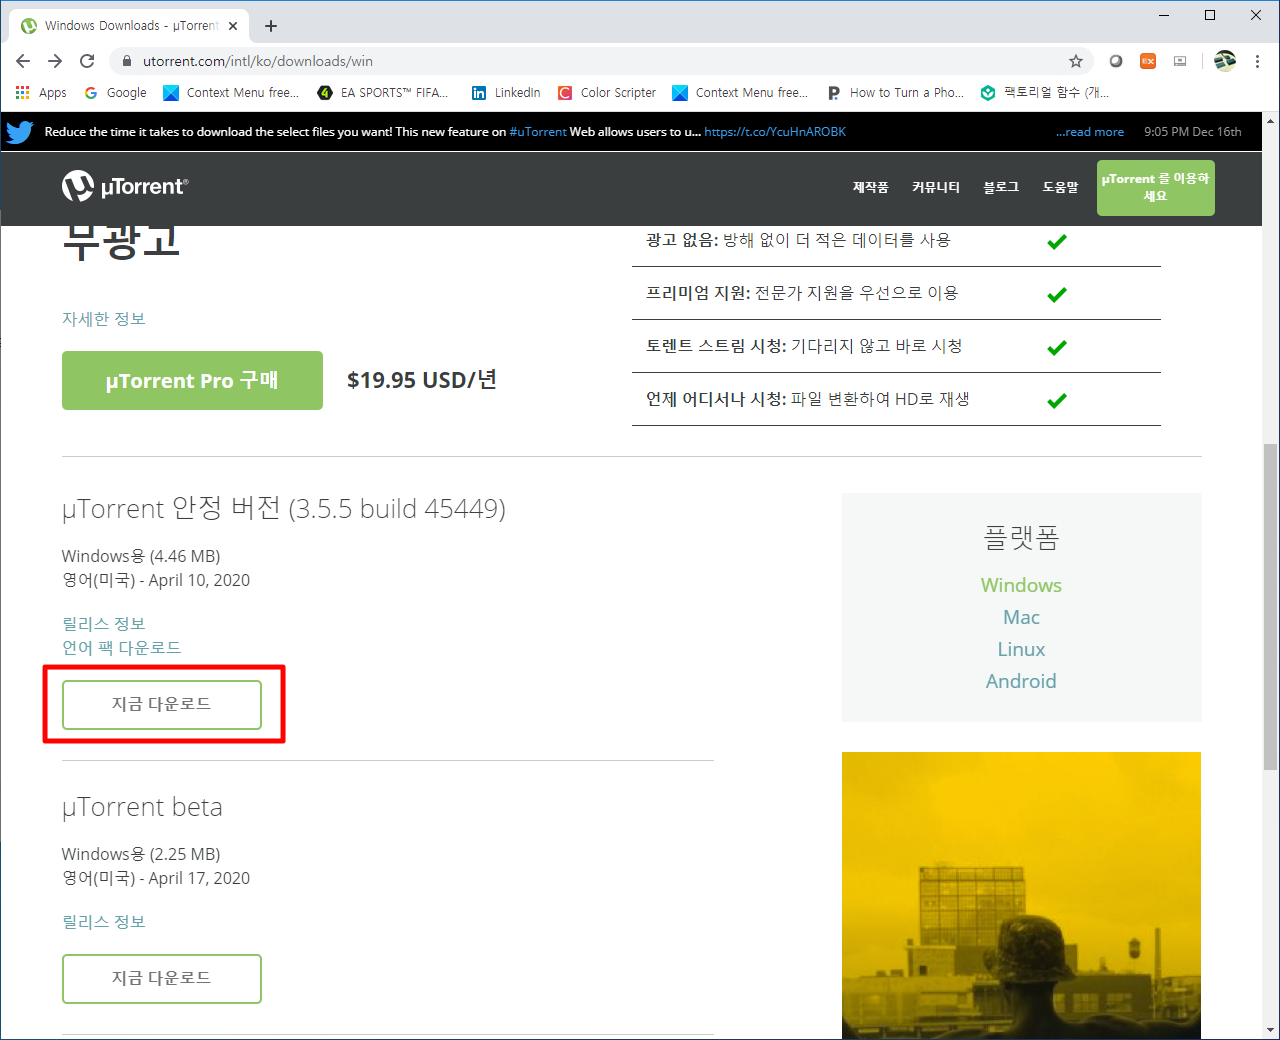The image size is (1280, 1040).
Task: Go back with the browser back arrow
Action: point(23,61)
